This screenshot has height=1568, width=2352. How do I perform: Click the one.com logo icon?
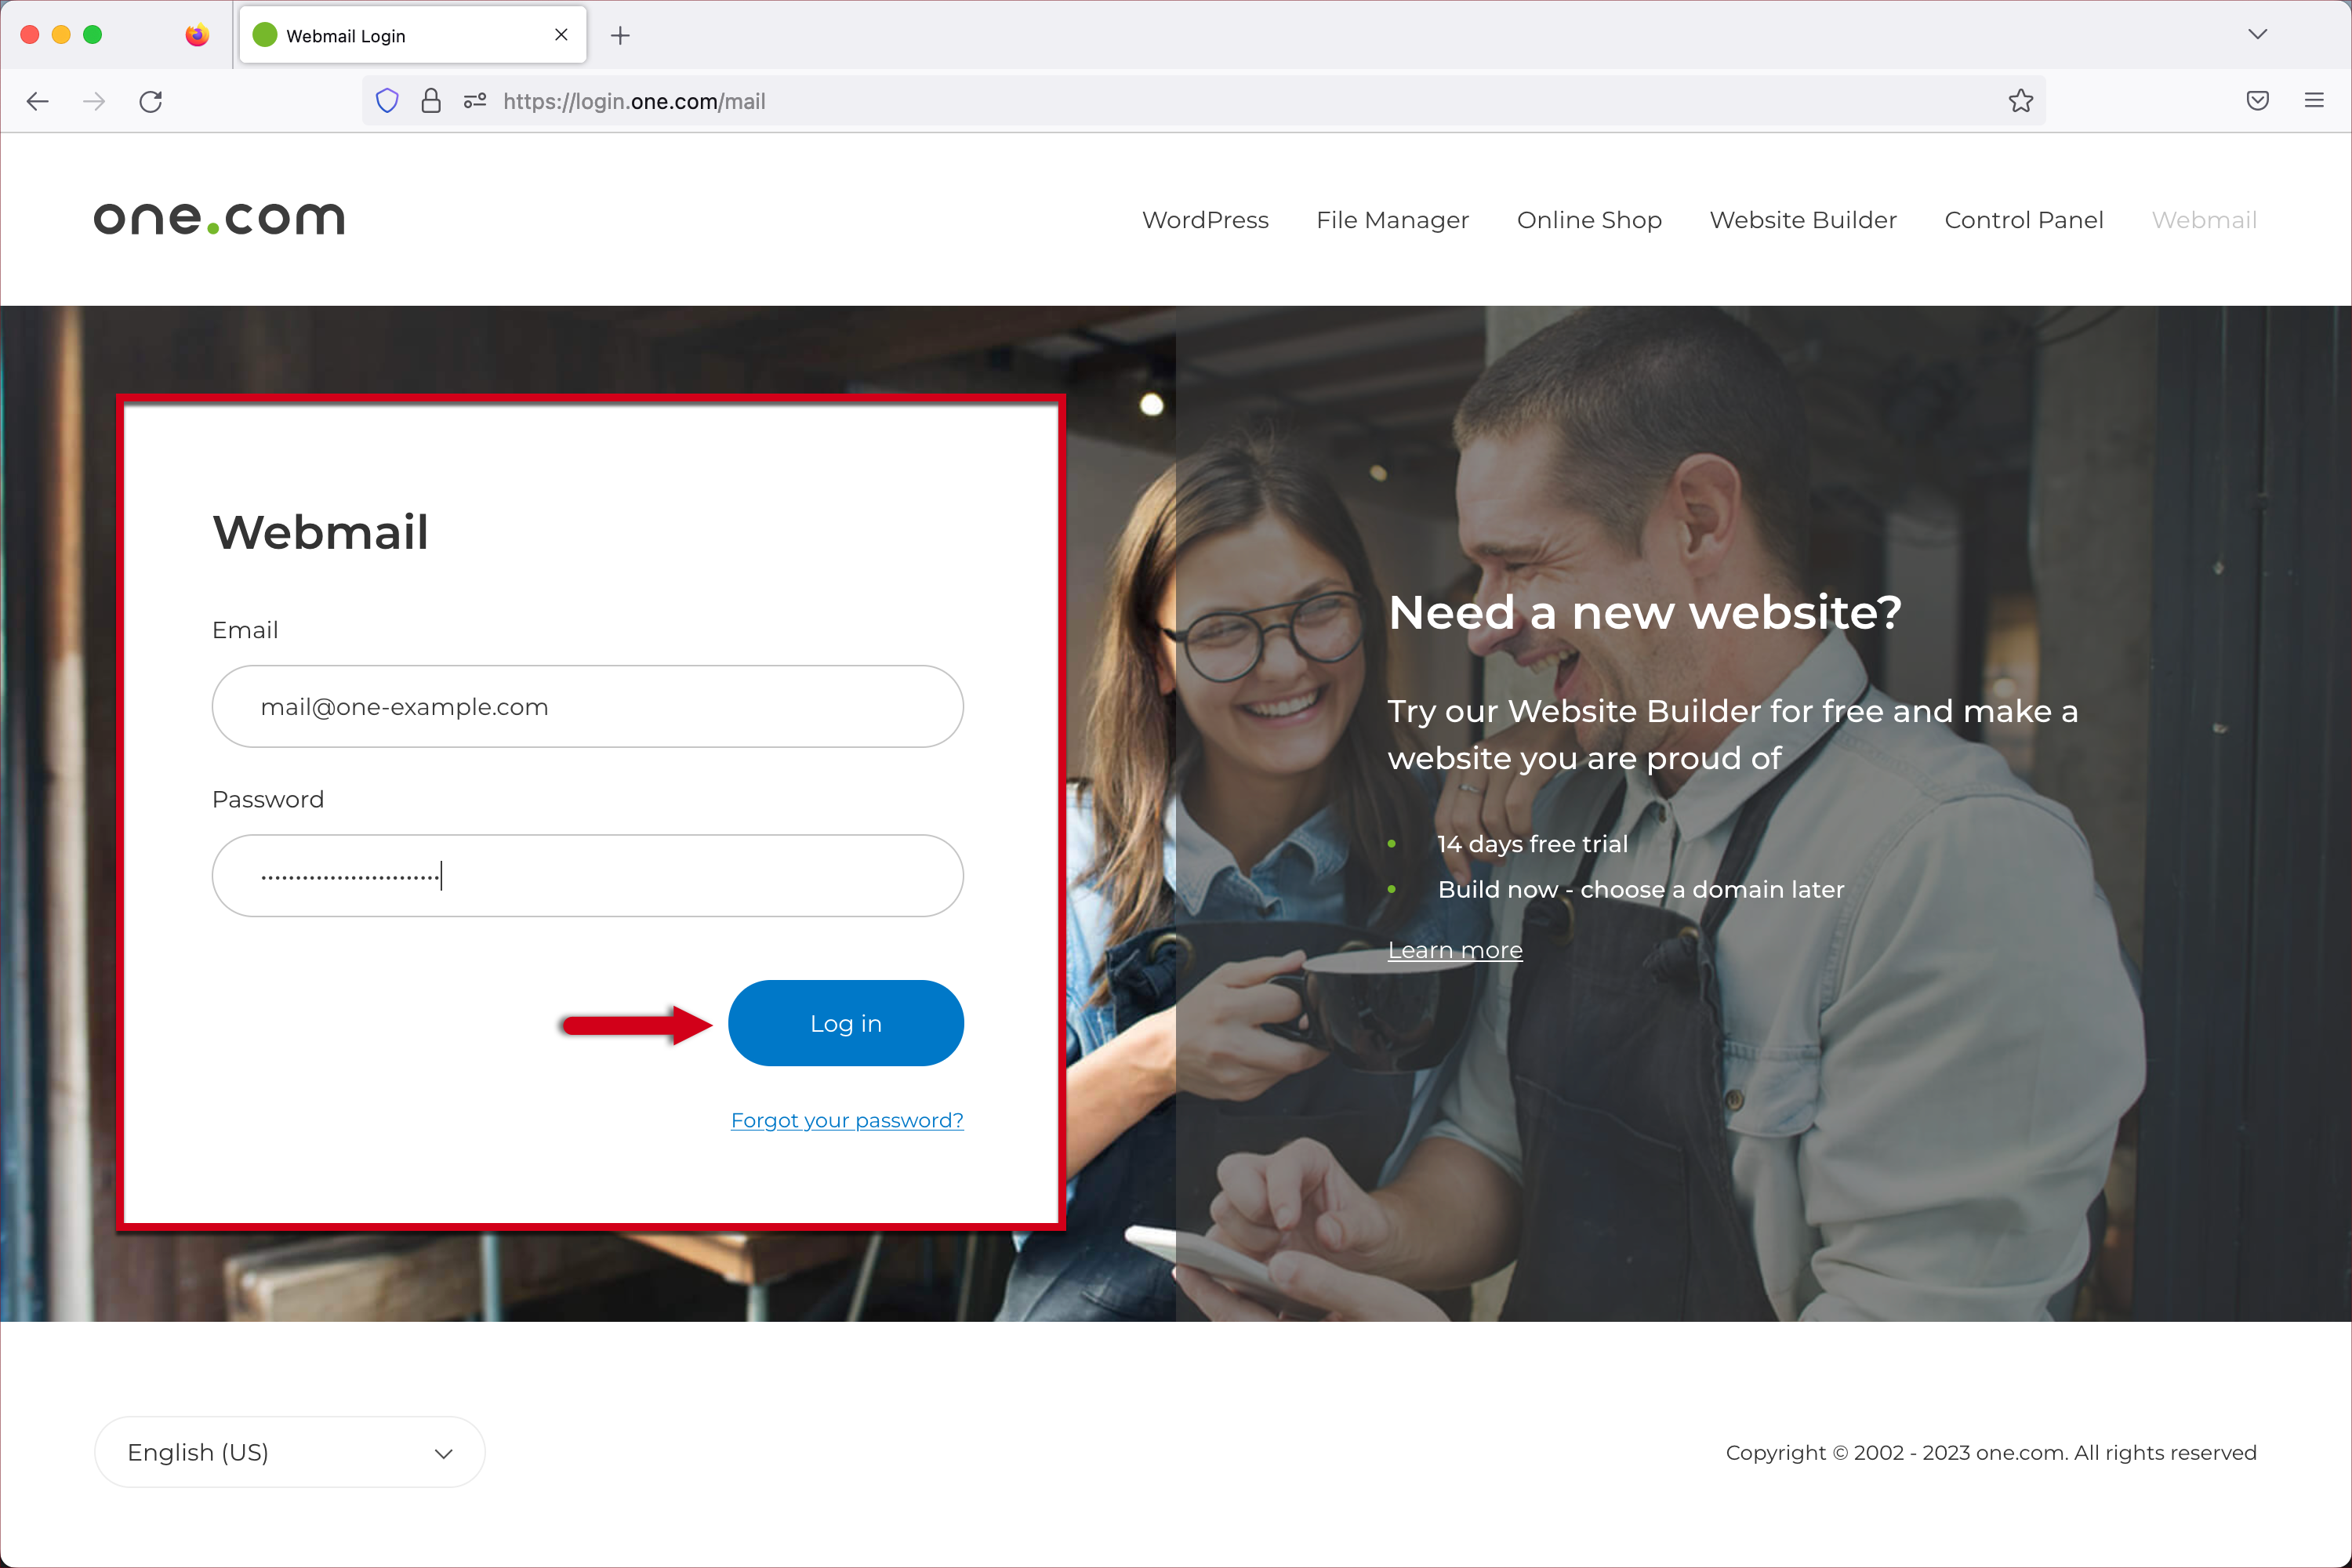(x=219, y=217)
